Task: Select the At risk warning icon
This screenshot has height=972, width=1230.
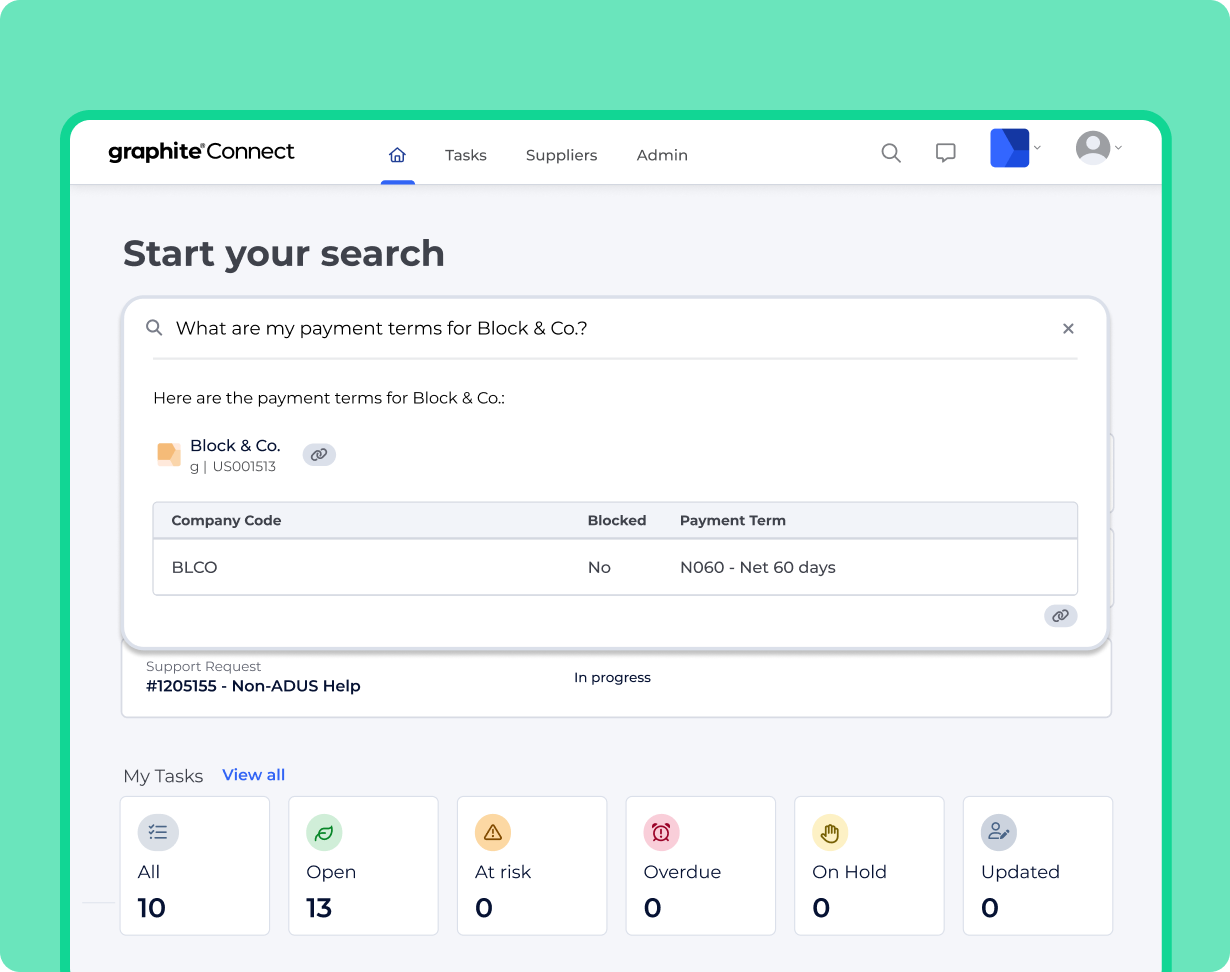Action: [x=492, y=832]
